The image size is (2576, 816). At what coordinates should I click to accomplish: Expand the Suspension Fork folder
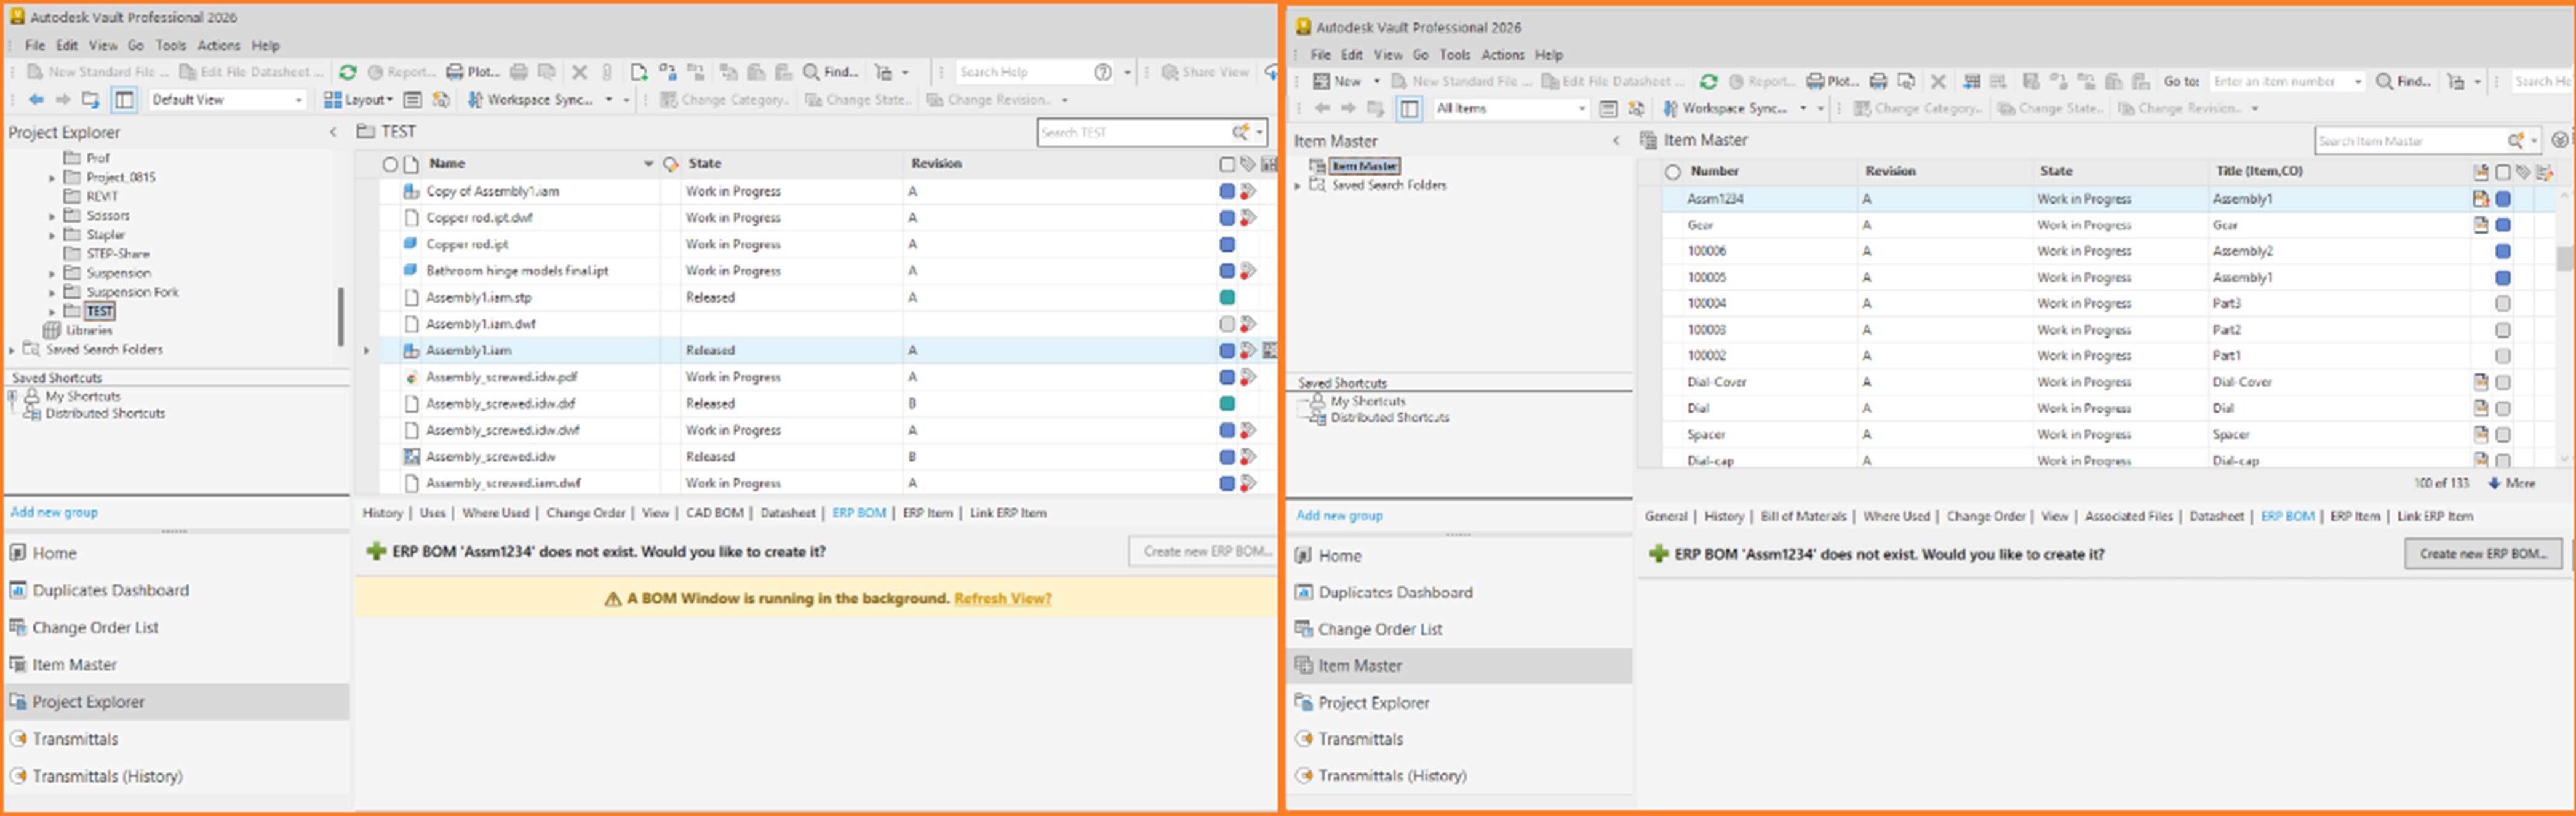pos(52,293)
